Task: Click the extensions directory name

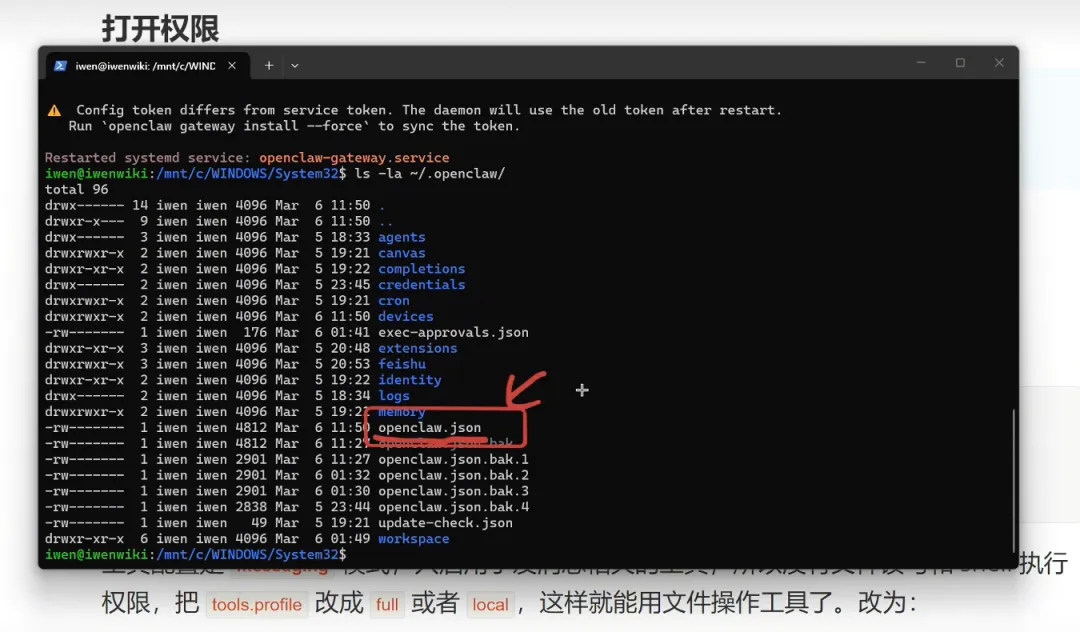Action: pos(417,348)
